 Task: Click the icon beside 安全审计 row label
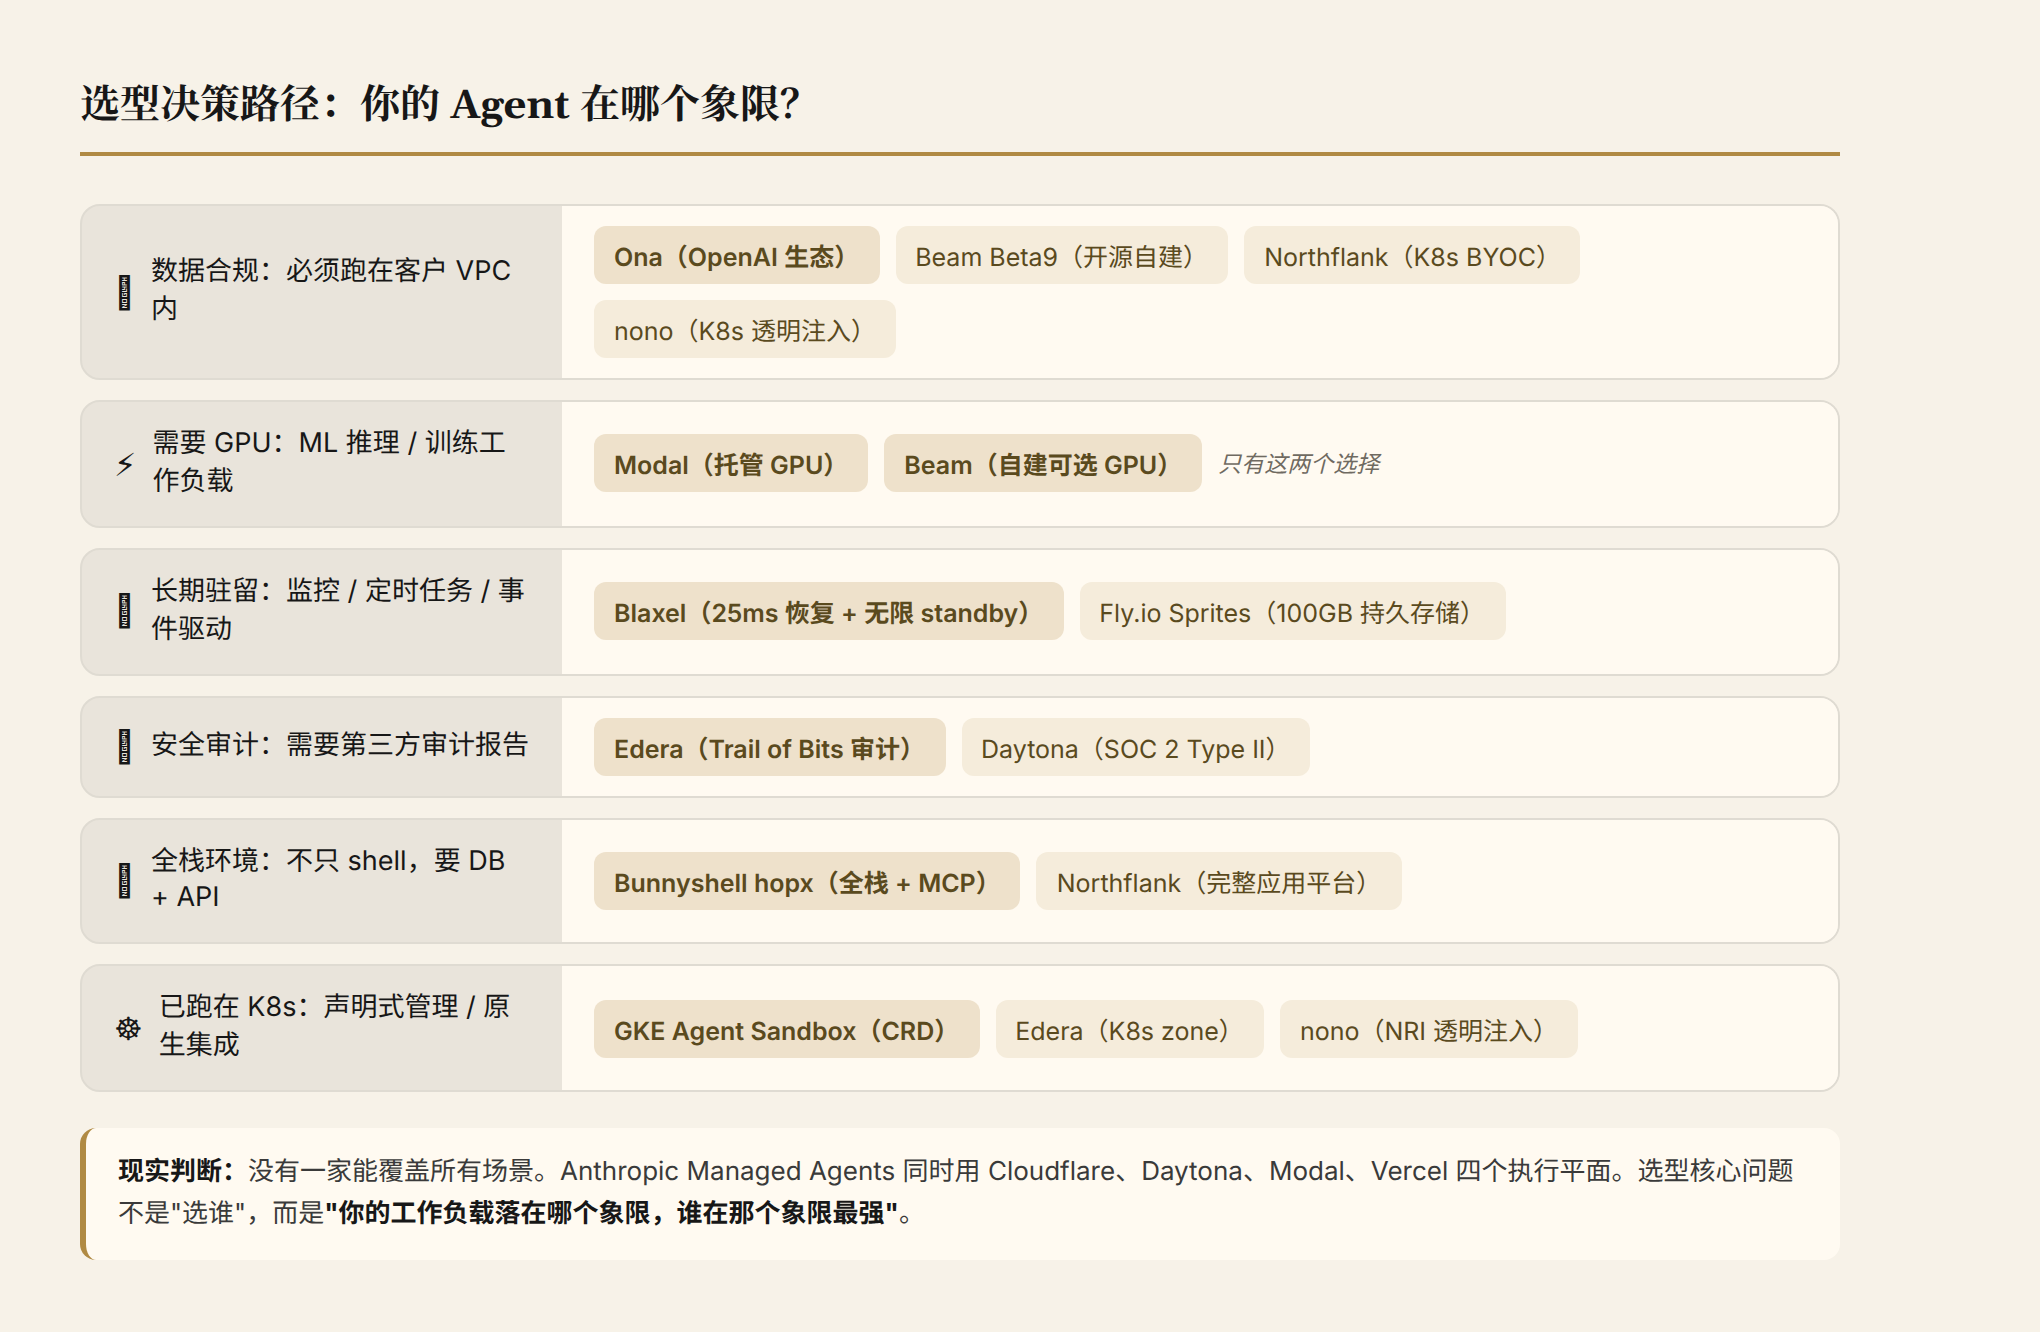click(x=124, y=747)
